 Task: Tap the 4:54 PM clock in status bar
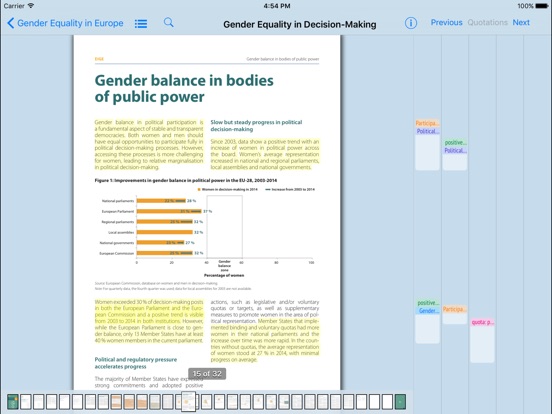pyautogui.click(x=277, y=6)
